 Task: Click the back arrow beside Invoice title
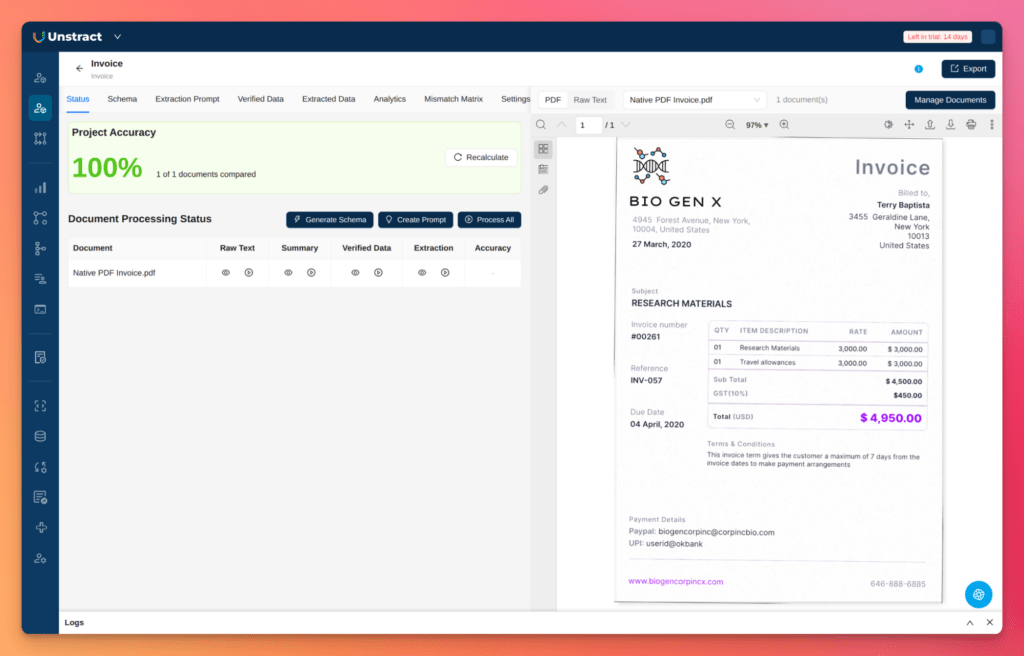point(79,68)
